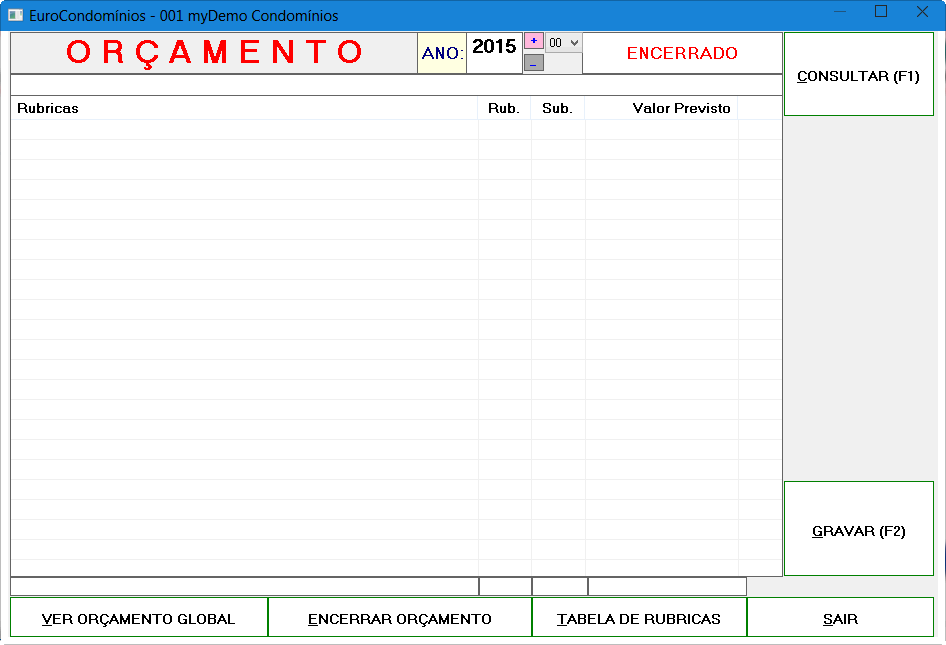946x645 pixels.
Task: Click the pink plus button to increase year
Action: tap(534, 41)
